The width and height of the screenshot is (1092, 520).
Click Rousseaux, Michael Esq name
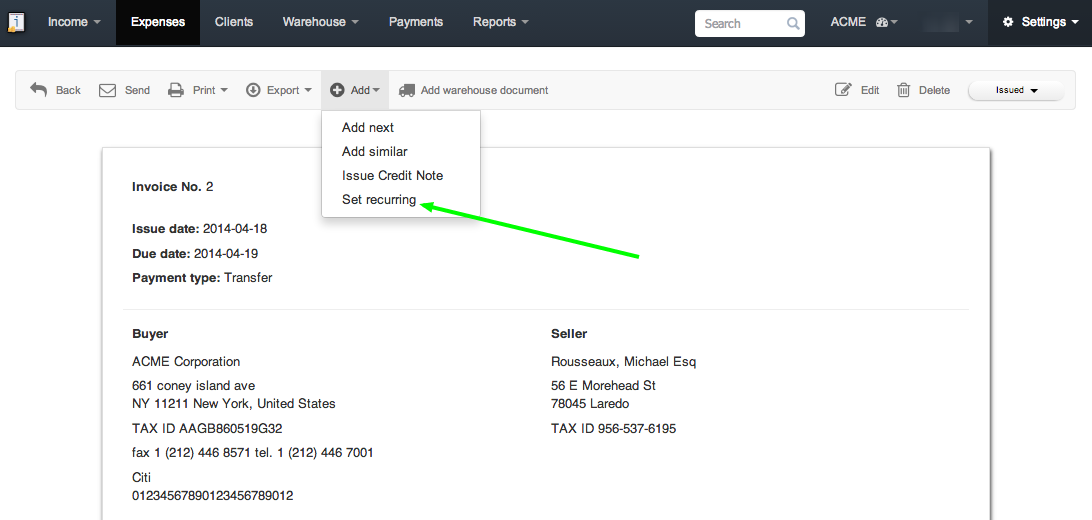[x=623, y=362]
